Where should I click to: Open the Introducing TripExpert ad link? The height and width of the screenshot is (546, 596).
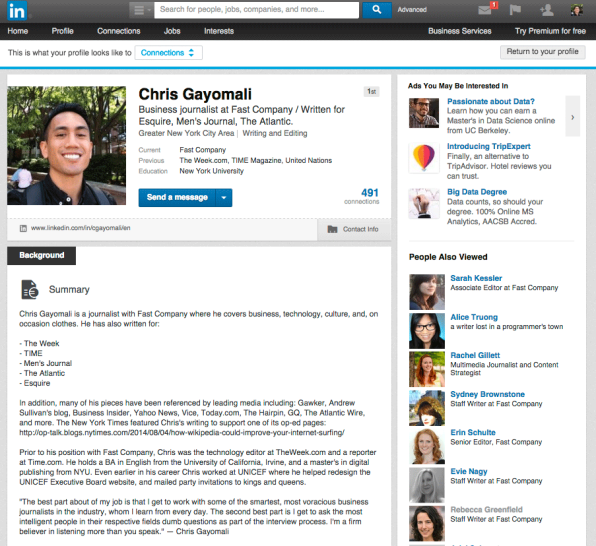point(488,146)
